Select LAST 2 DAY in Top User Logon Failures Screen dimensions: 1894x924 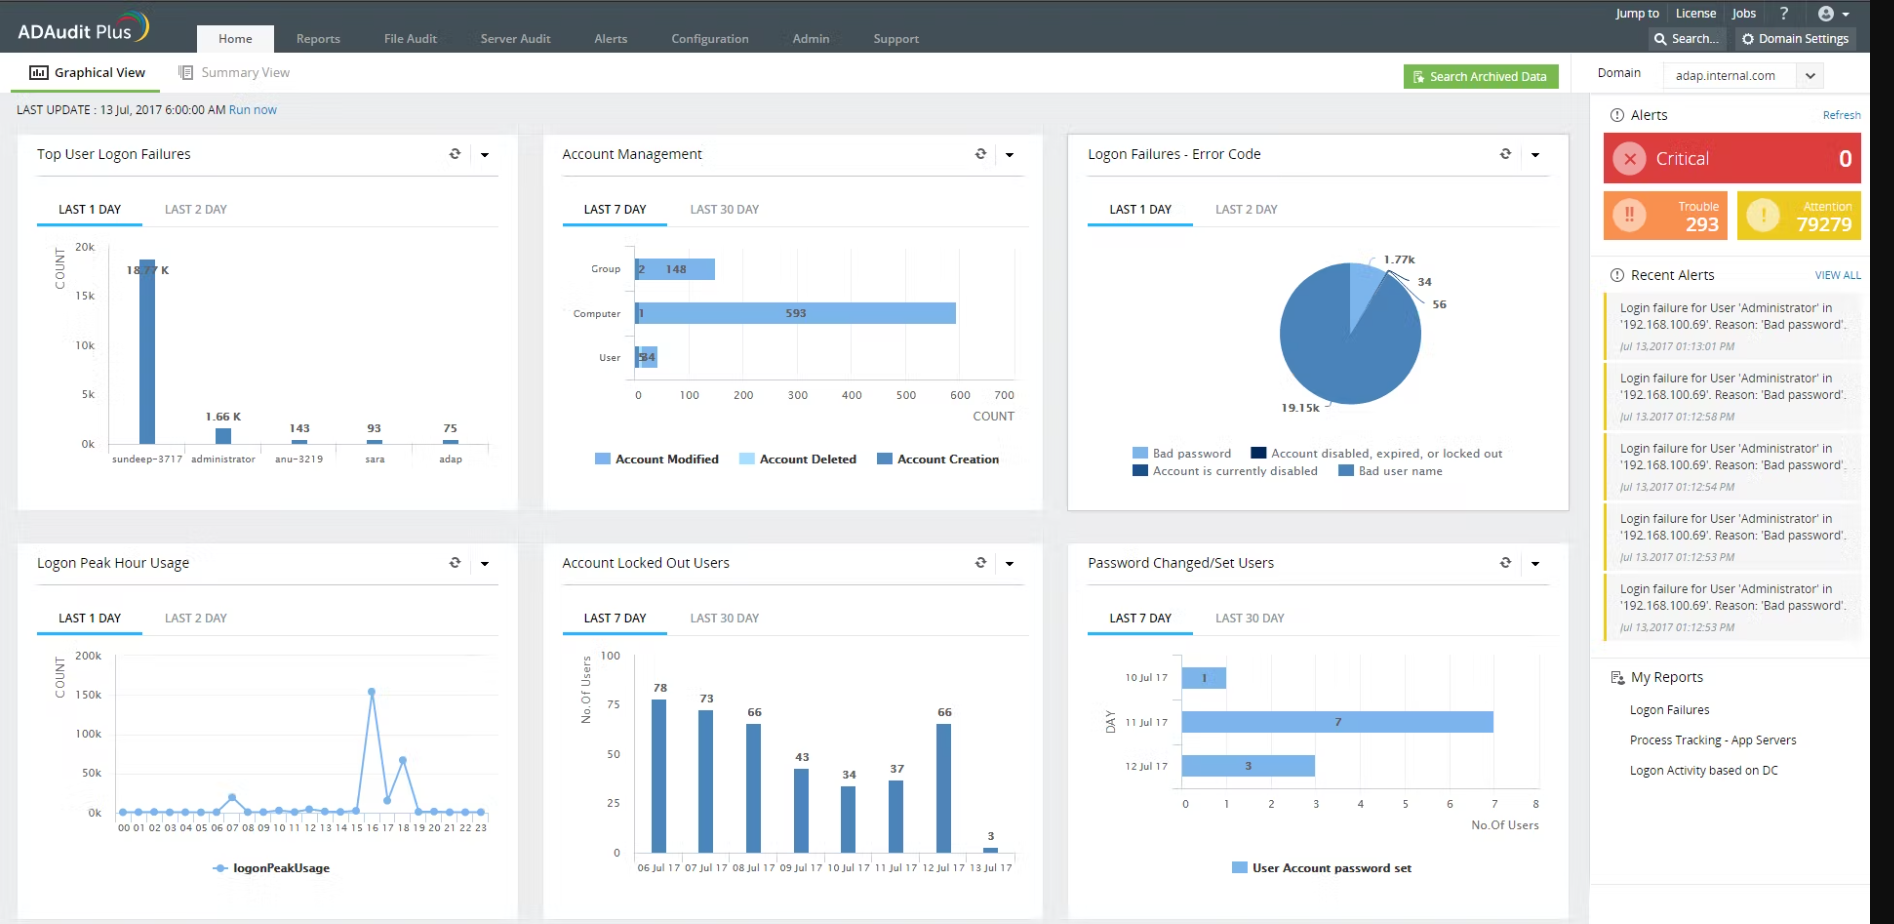click(x=196, y=210)
